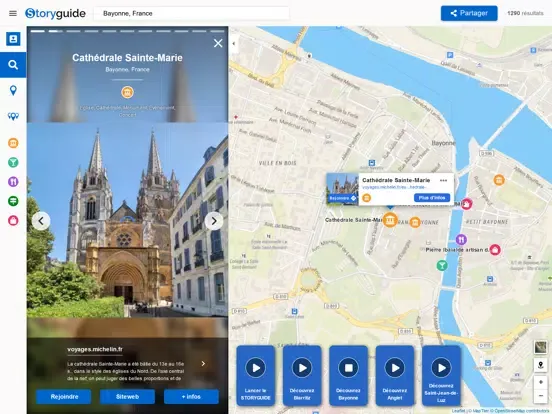Viewport: 552px width, 414px height.
Task: Filter by dark green signpost category in sidebar
Action: (x=13, y=201)
